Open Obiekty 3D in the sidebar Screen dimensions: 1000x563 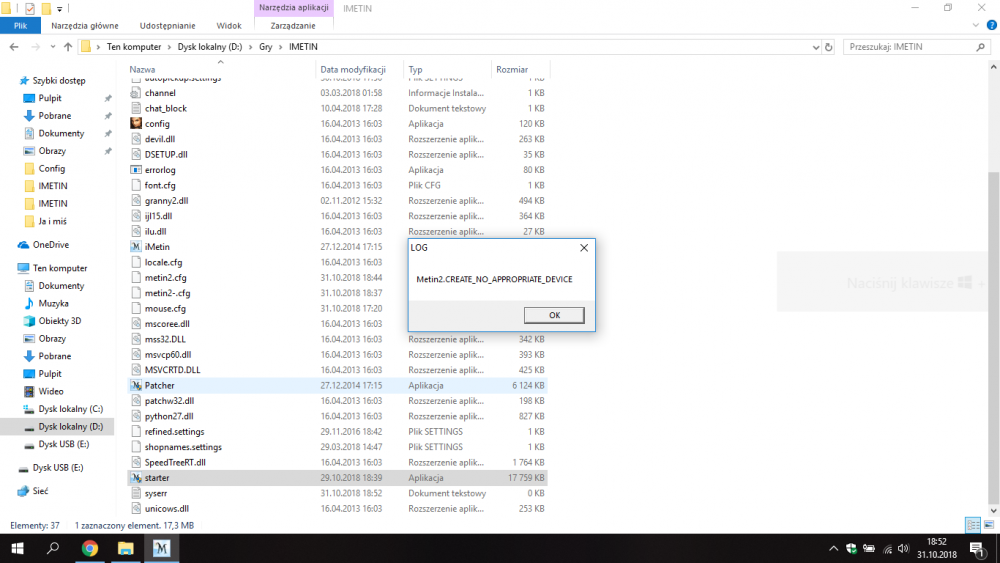[x=59, y=321]
